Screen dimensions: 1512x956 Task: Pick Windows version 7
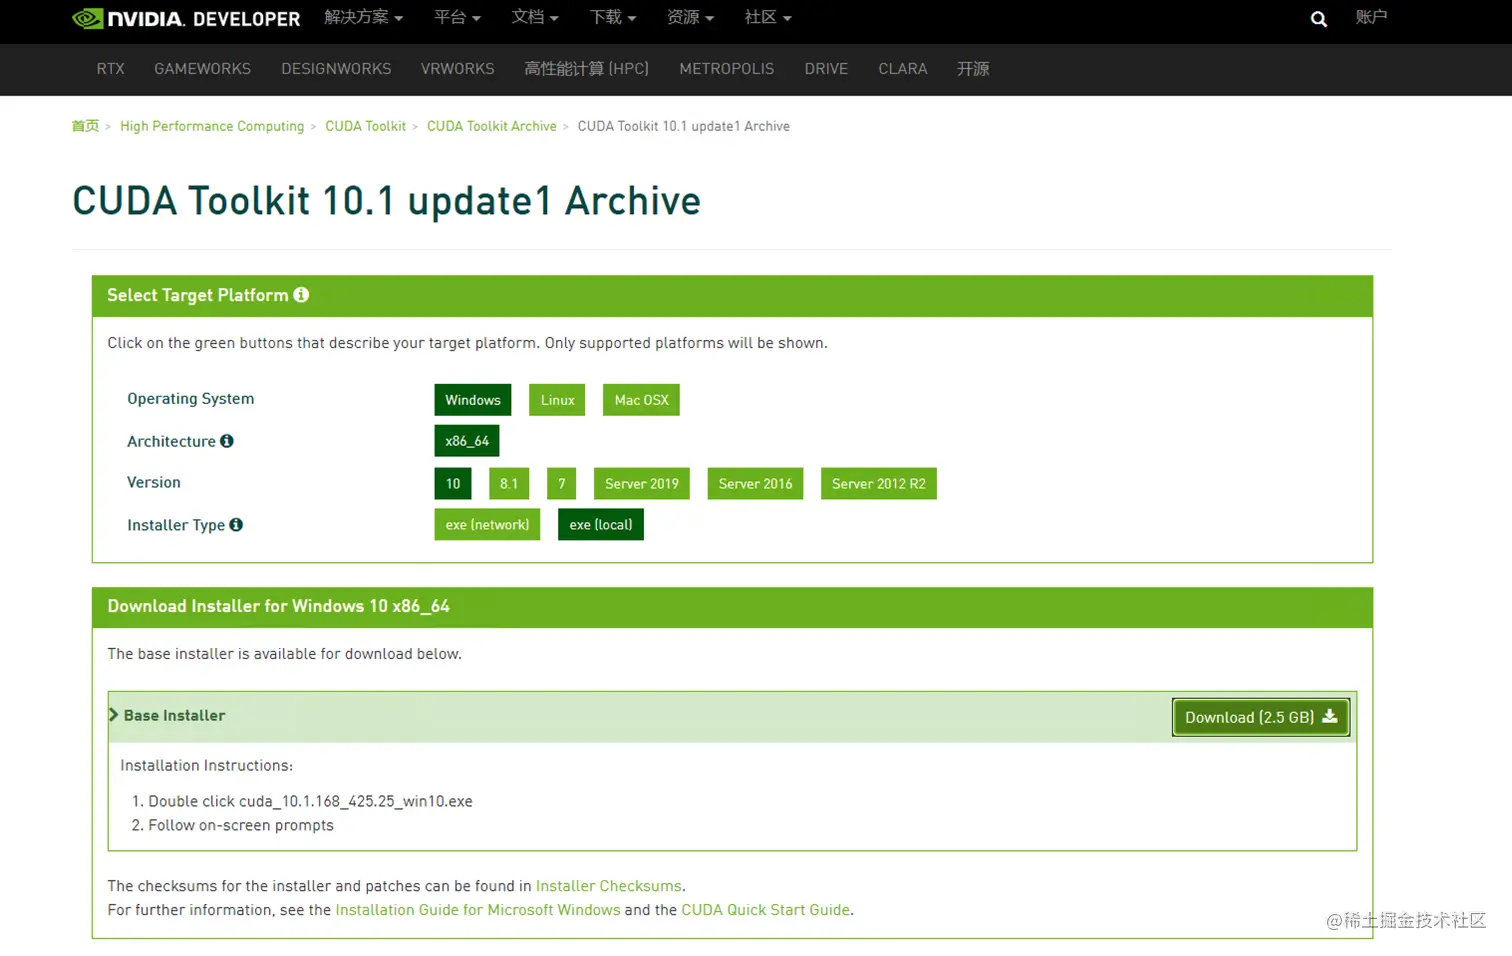pyautogui.click(x=562, y=483)
